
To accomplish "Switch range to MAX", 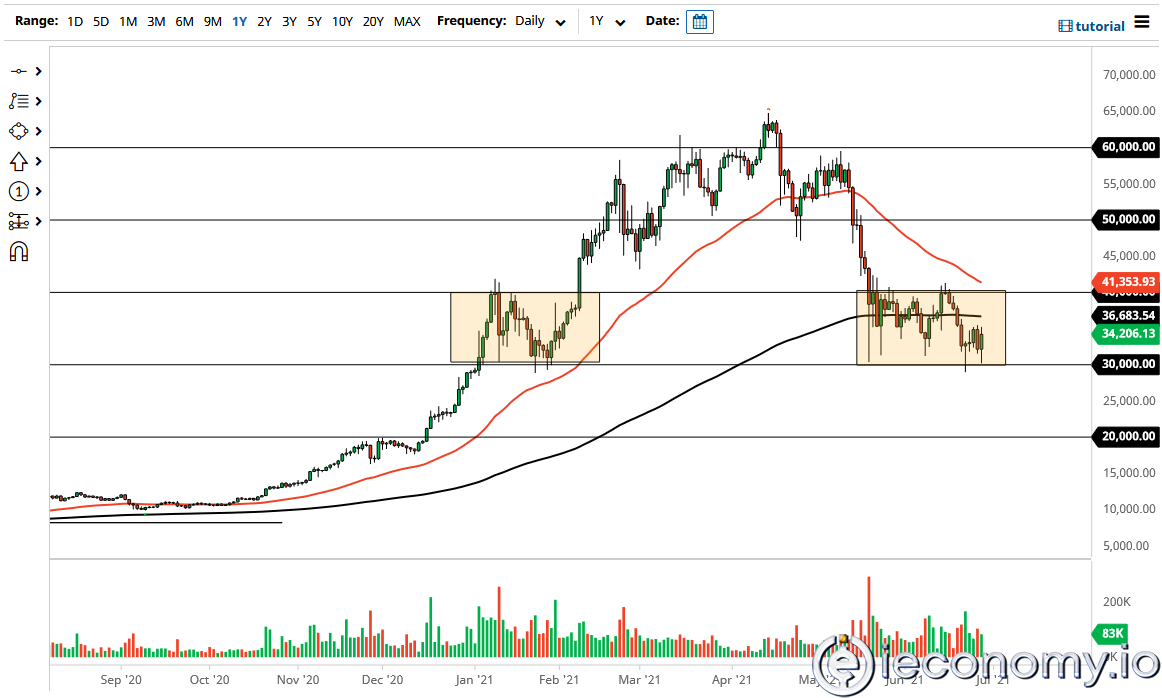I will coord(407,21).
